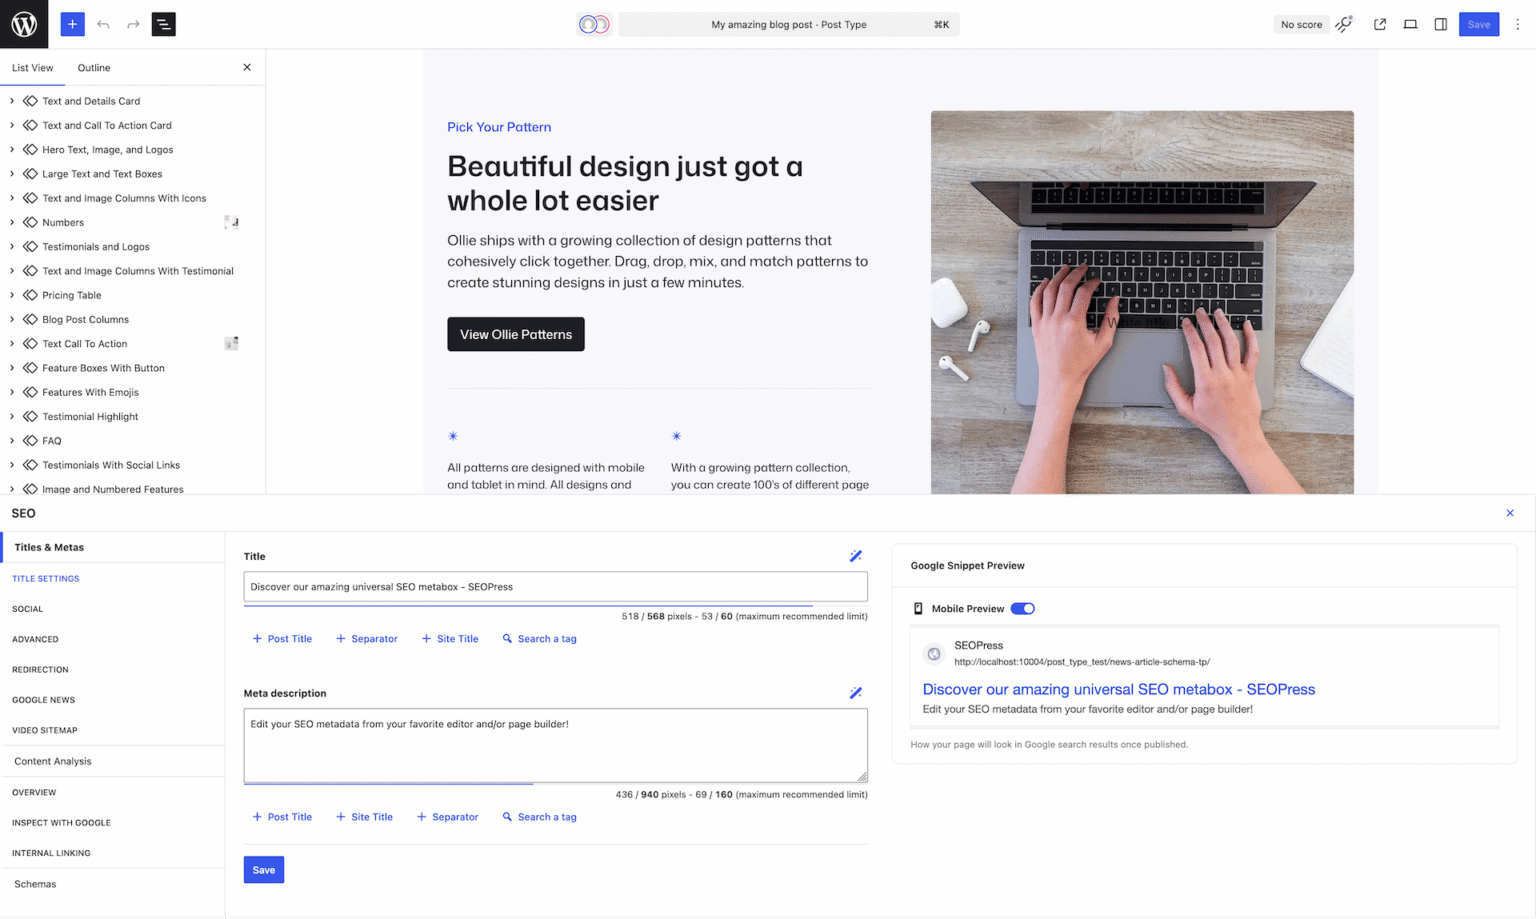The height and width of the screenshot is (919, 1536).
Task: Close the List View panel
Action: coord(247,67)
